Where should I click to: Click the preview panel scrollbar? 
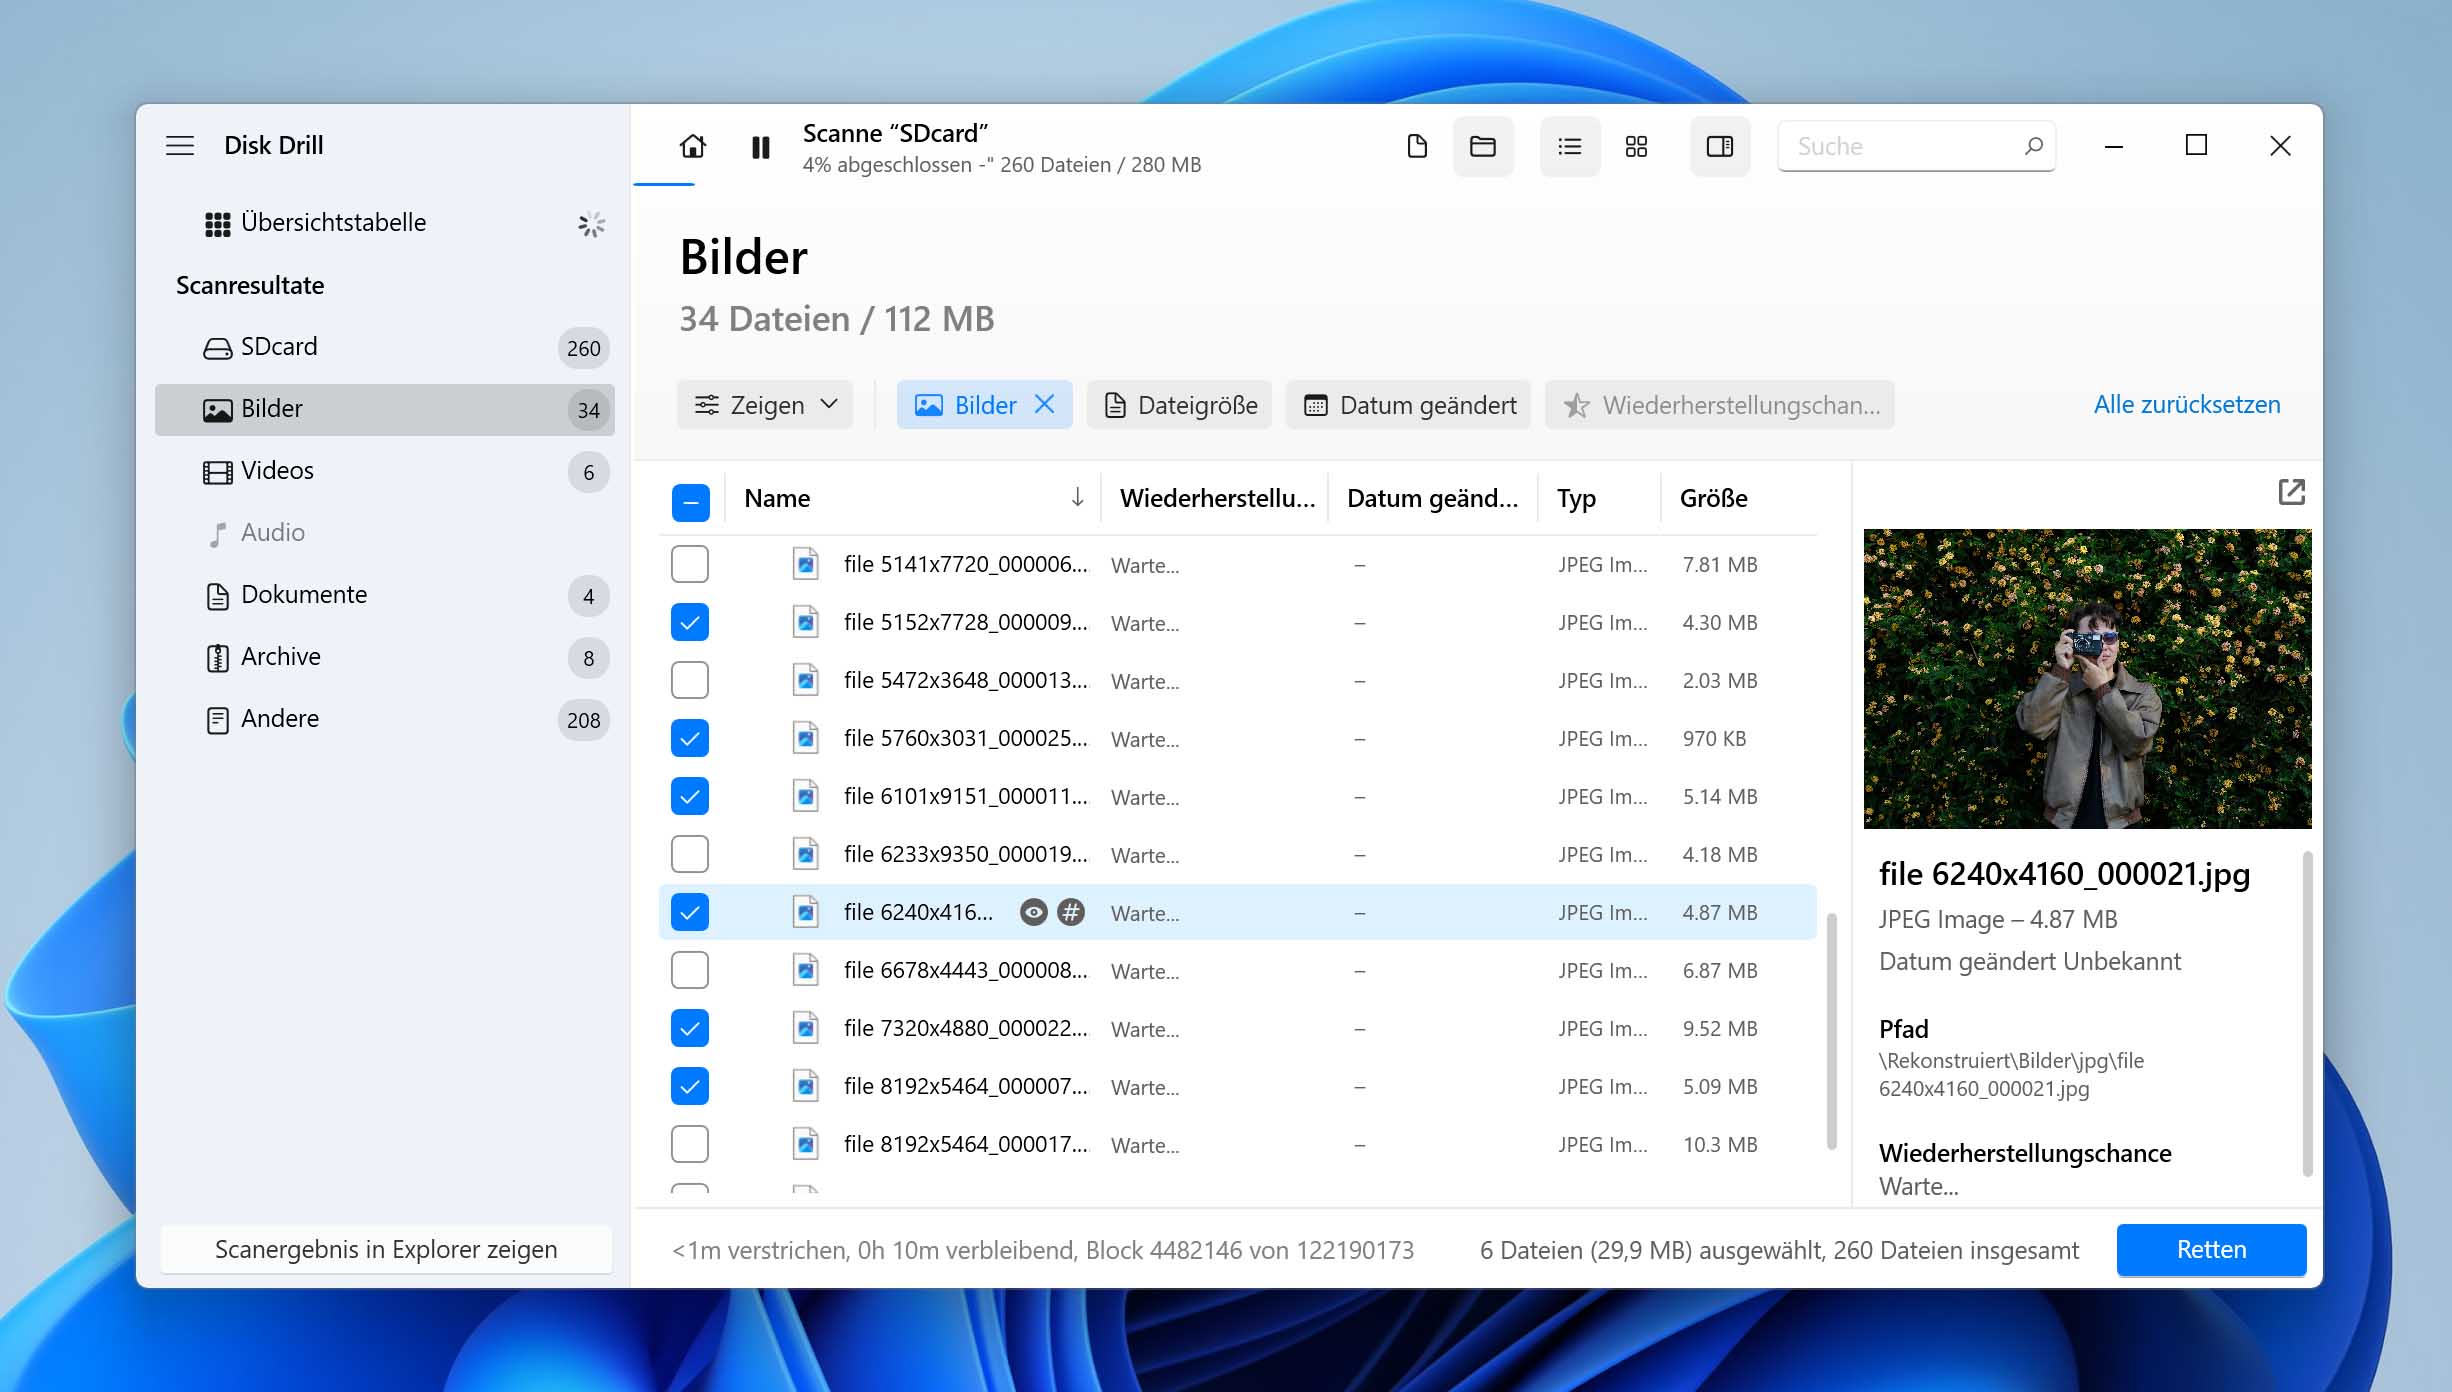coord(2306,1013)
